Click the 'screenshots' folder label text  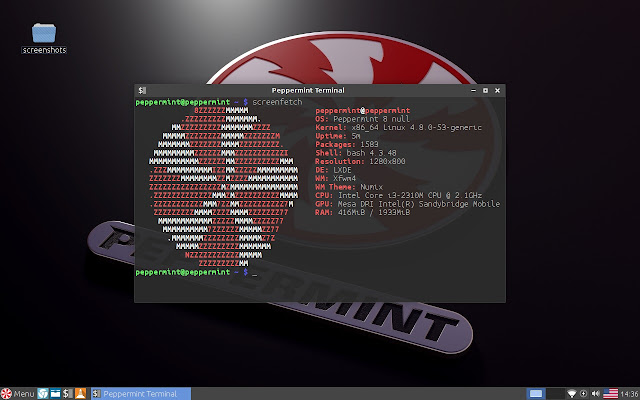coord(44,50)
